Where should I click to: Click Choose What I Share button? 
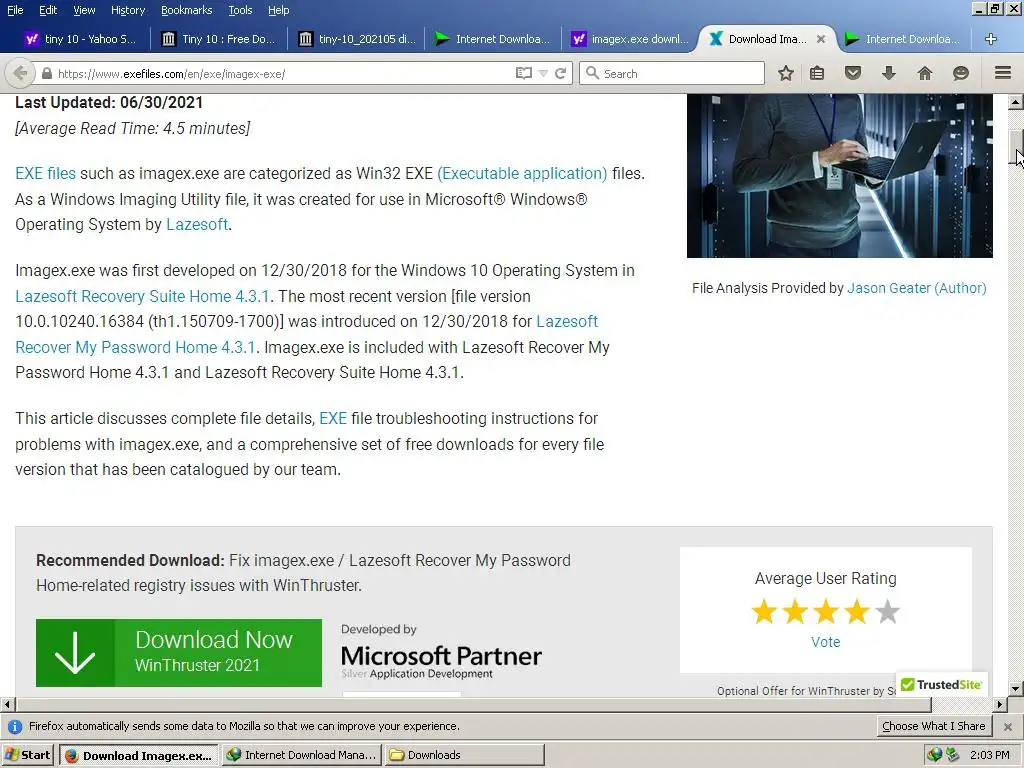933,726
